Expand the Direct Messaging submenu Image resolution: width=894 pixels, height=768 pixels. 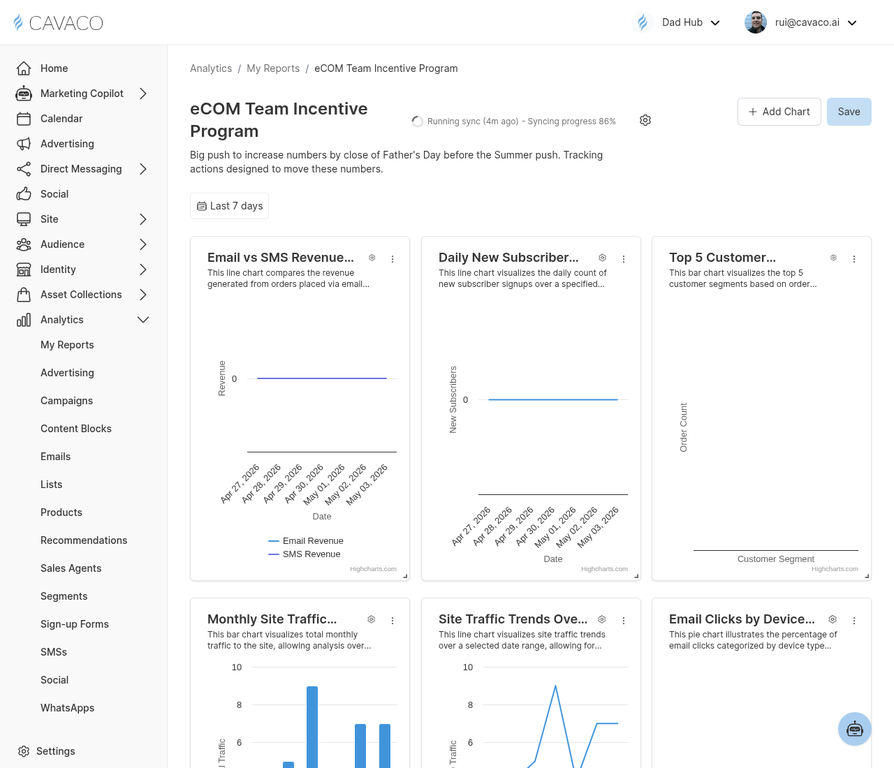click(x=143, y=169)
